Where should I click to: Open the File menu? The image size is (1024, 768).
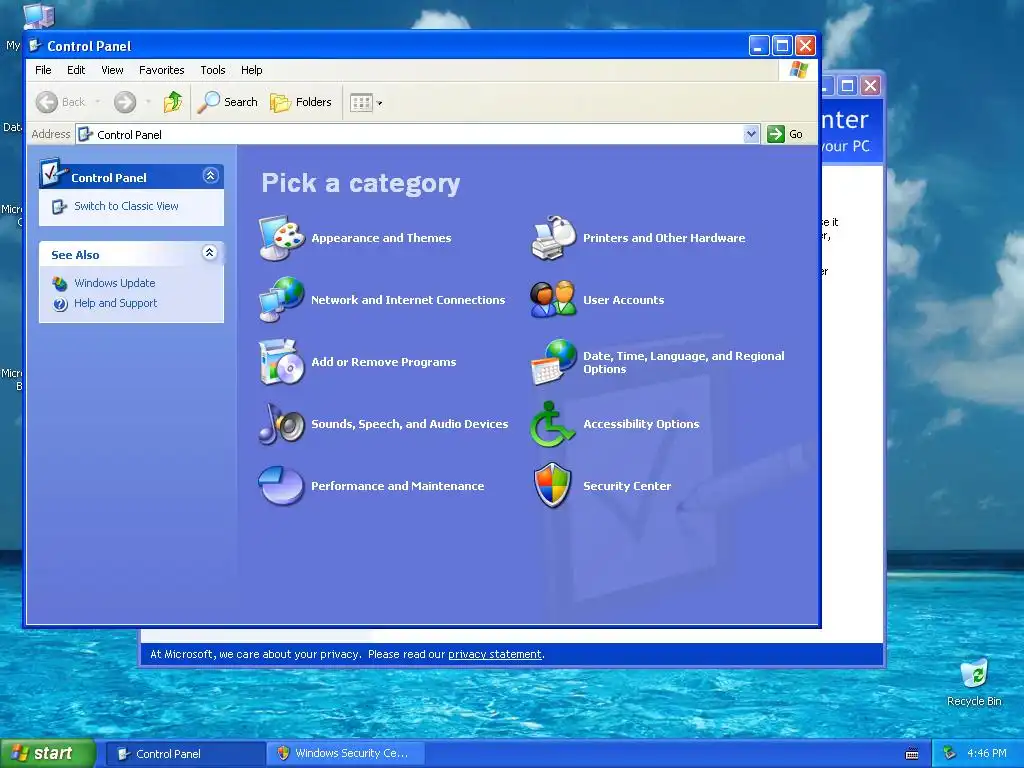[43, 70]
